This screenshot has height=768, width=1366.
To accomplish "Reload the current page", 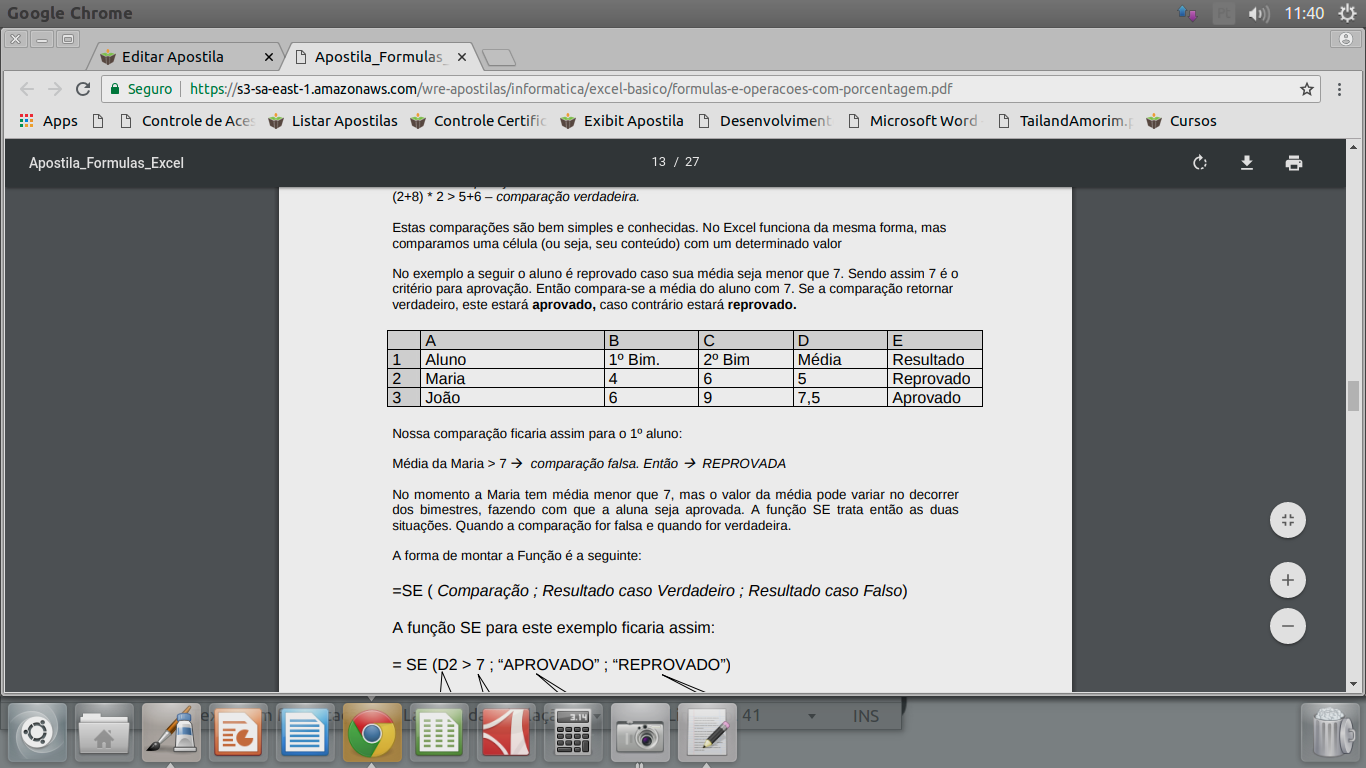I will [x=83, y=89].
